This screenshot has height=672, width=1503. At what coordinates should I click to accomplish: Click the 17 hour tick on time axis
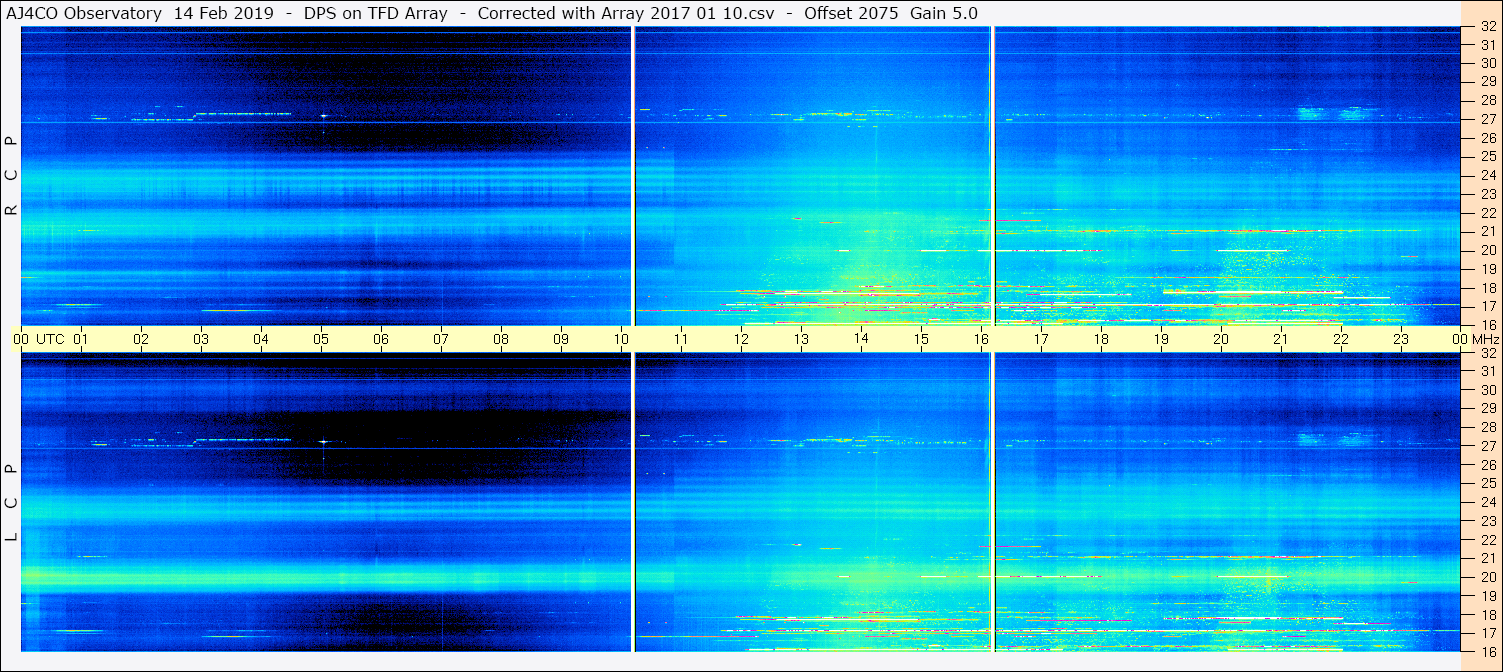coord(1041,339)
